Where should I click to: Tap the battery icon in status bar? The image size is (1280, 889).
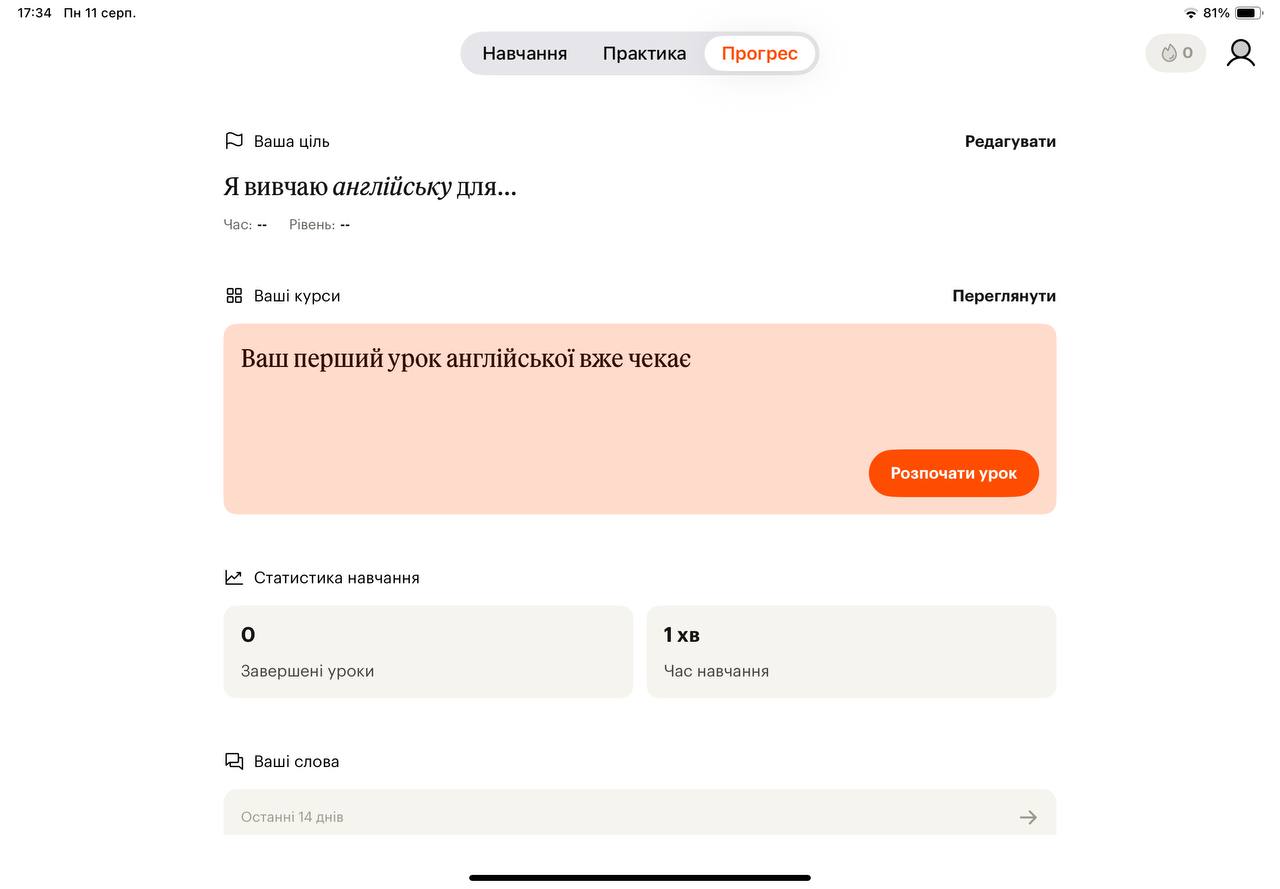(x=1248, y=13)
